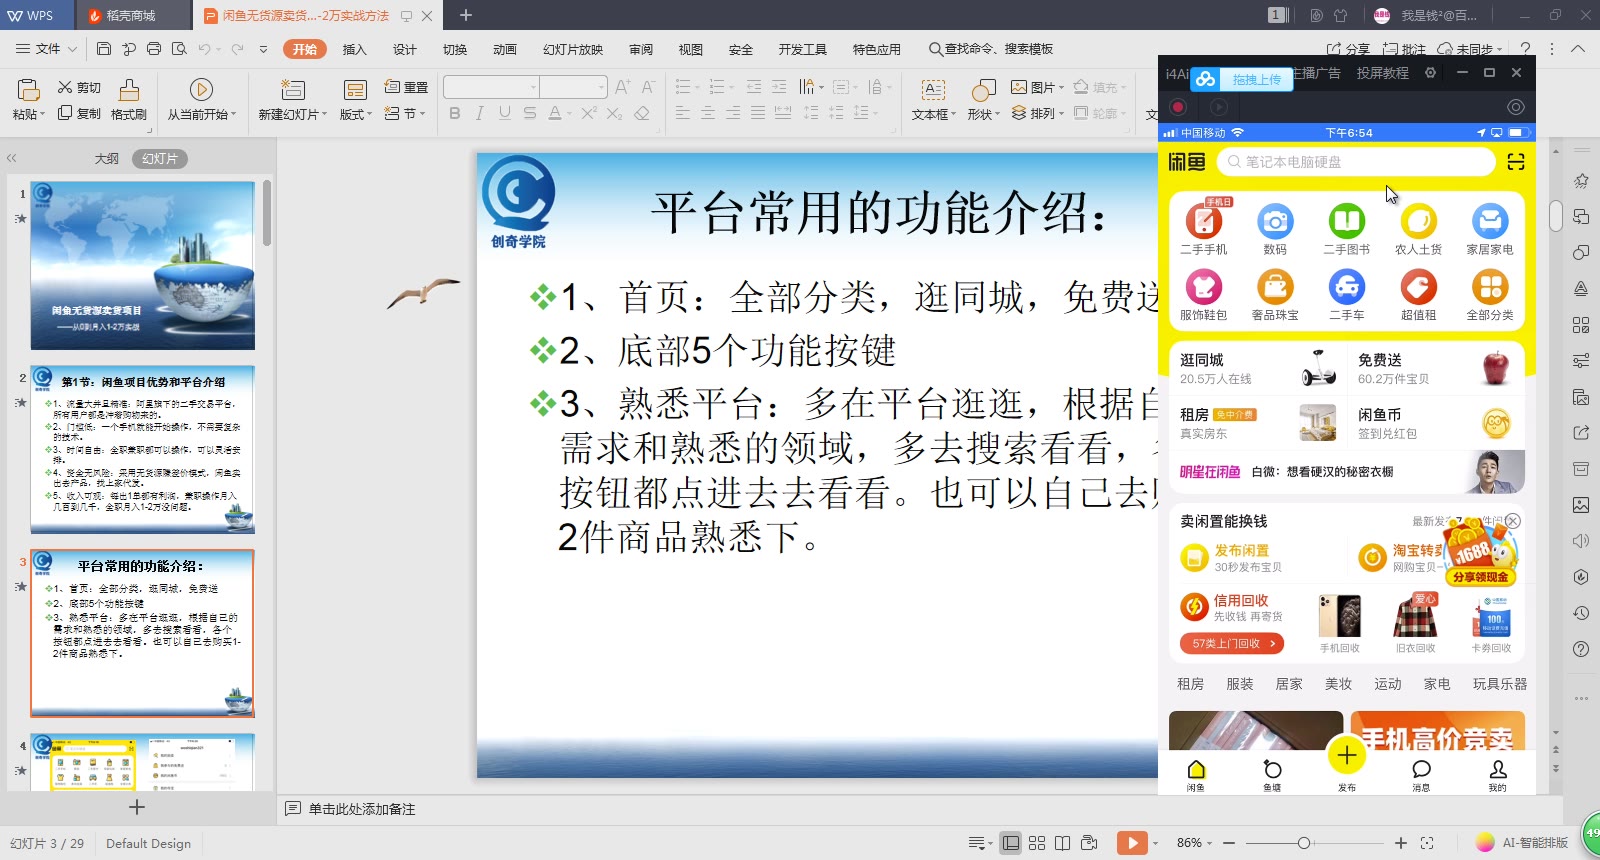Image resolution: width=1600 pixels, height=860 pixels.
Task: Open the font size combo box dropdown
Action: pyautogui.click(x=601, y=87)
